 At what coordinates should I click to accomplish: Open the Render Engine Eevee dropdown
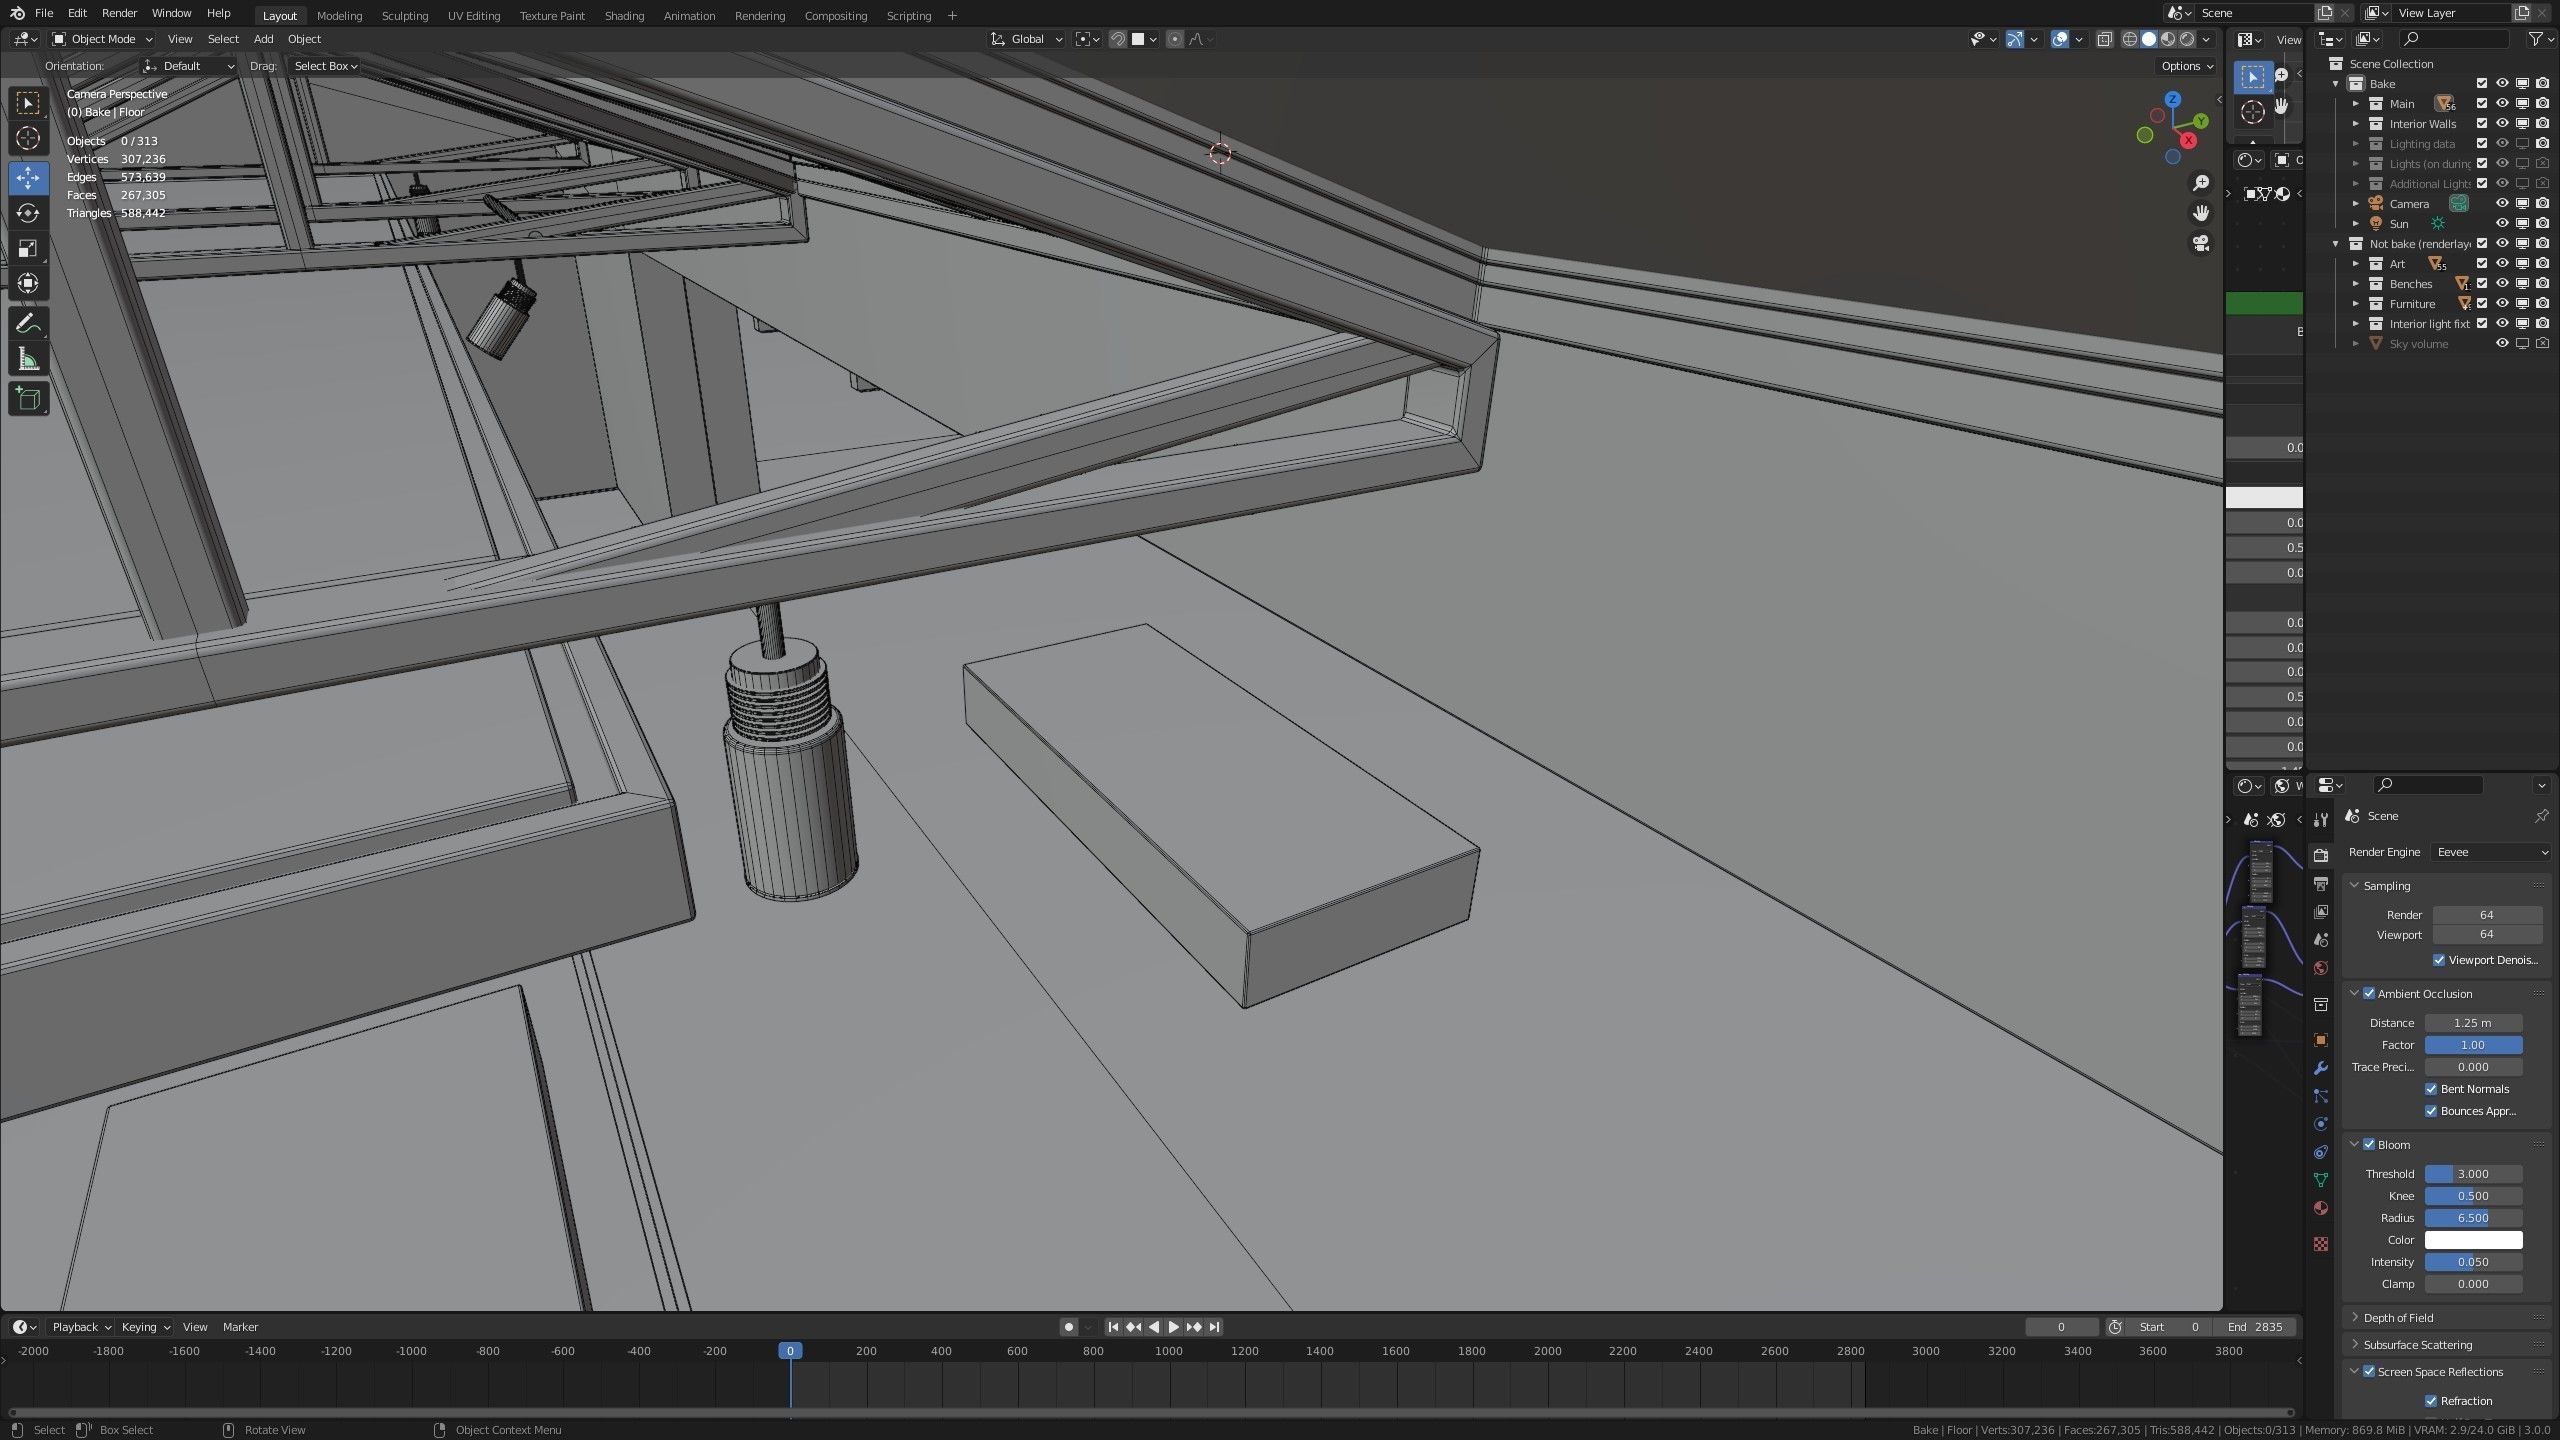tap(2491, 852)
